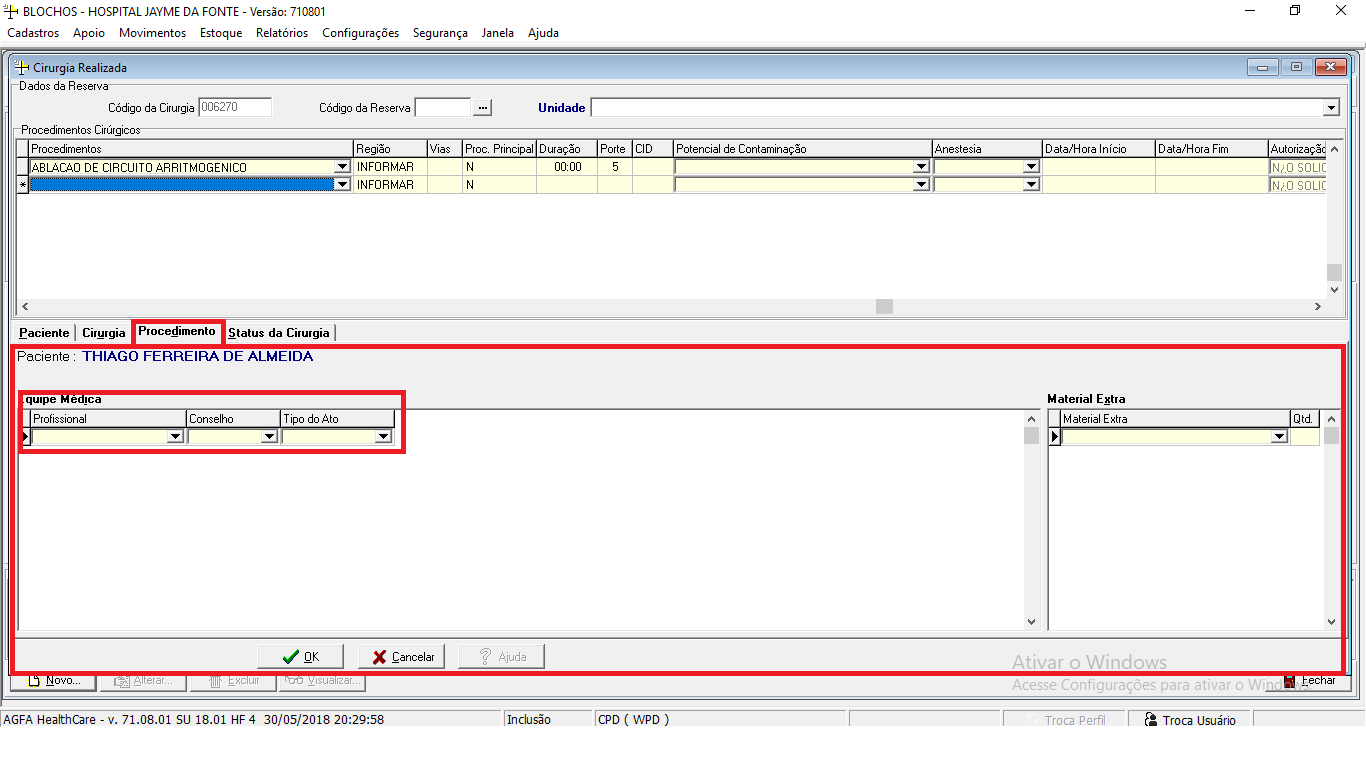This screenshot has height=768, width=1366.
Task: Click the Código da Cirurgia field
Action: coord(235,107)
